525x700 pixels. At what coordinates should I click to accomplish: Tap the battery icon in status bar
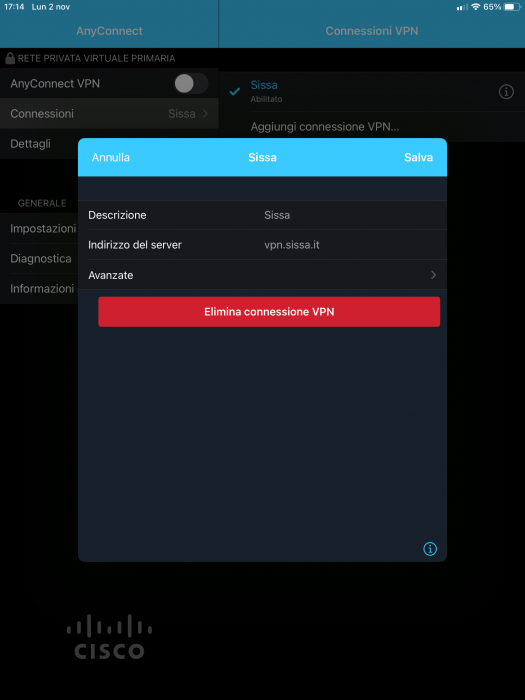point(511,7)
